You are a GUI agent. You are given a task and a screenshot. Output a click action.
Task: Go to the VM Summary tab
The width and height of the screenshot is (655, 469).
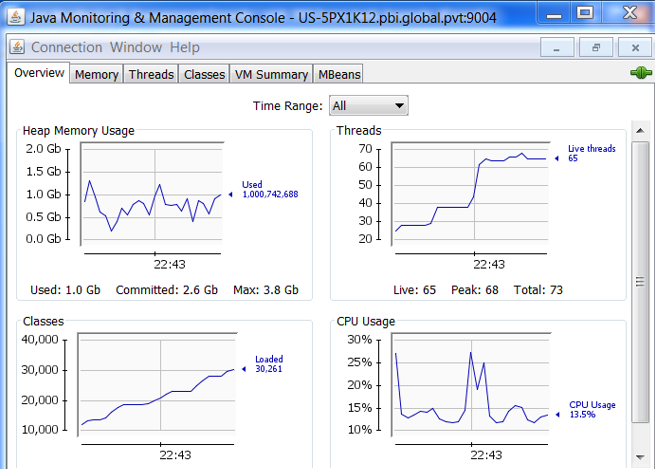(x=270, y=74)
